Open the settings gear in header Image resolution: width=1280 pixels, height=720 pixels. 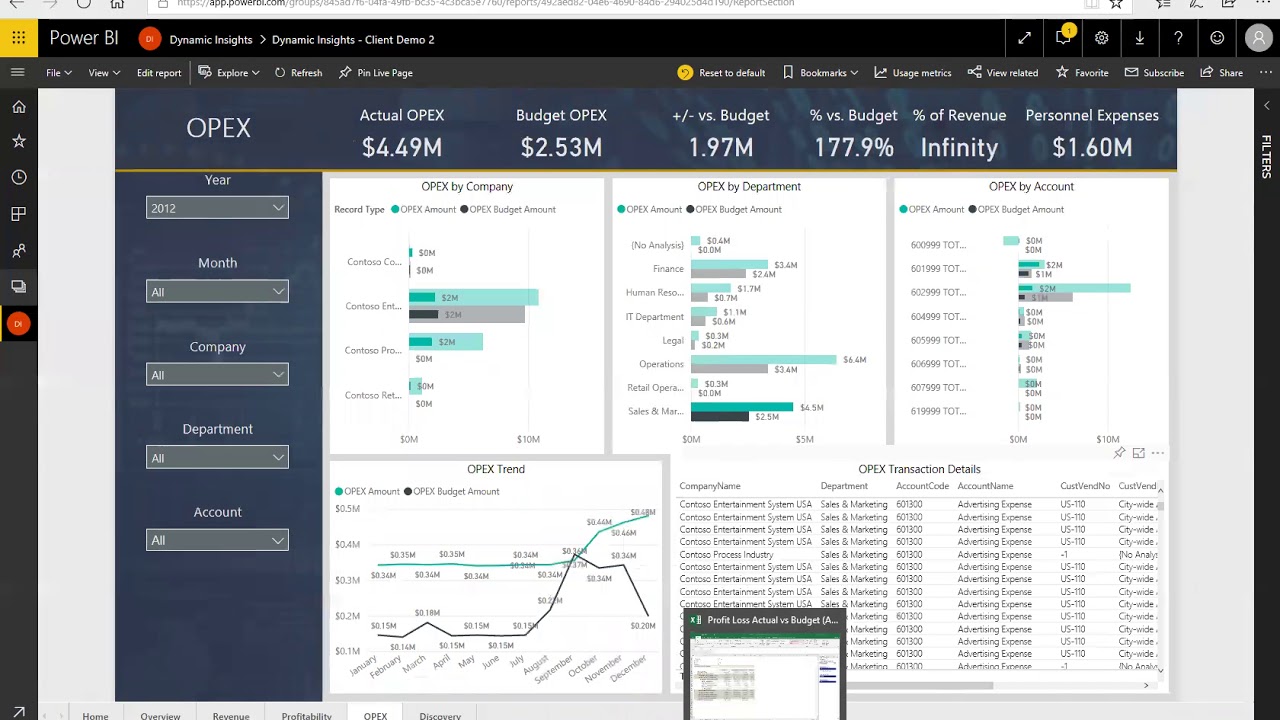1101,39
